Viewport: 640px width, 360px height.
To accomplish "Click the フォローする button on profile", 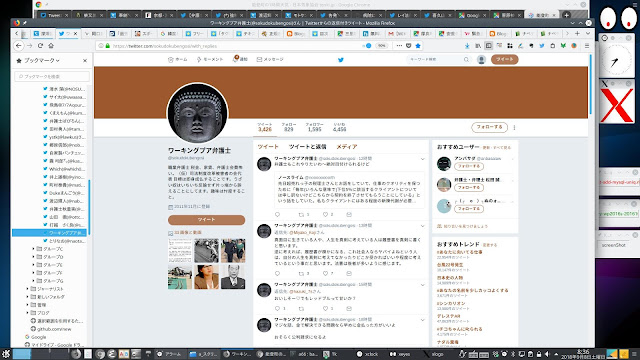I will click(489, 127).
